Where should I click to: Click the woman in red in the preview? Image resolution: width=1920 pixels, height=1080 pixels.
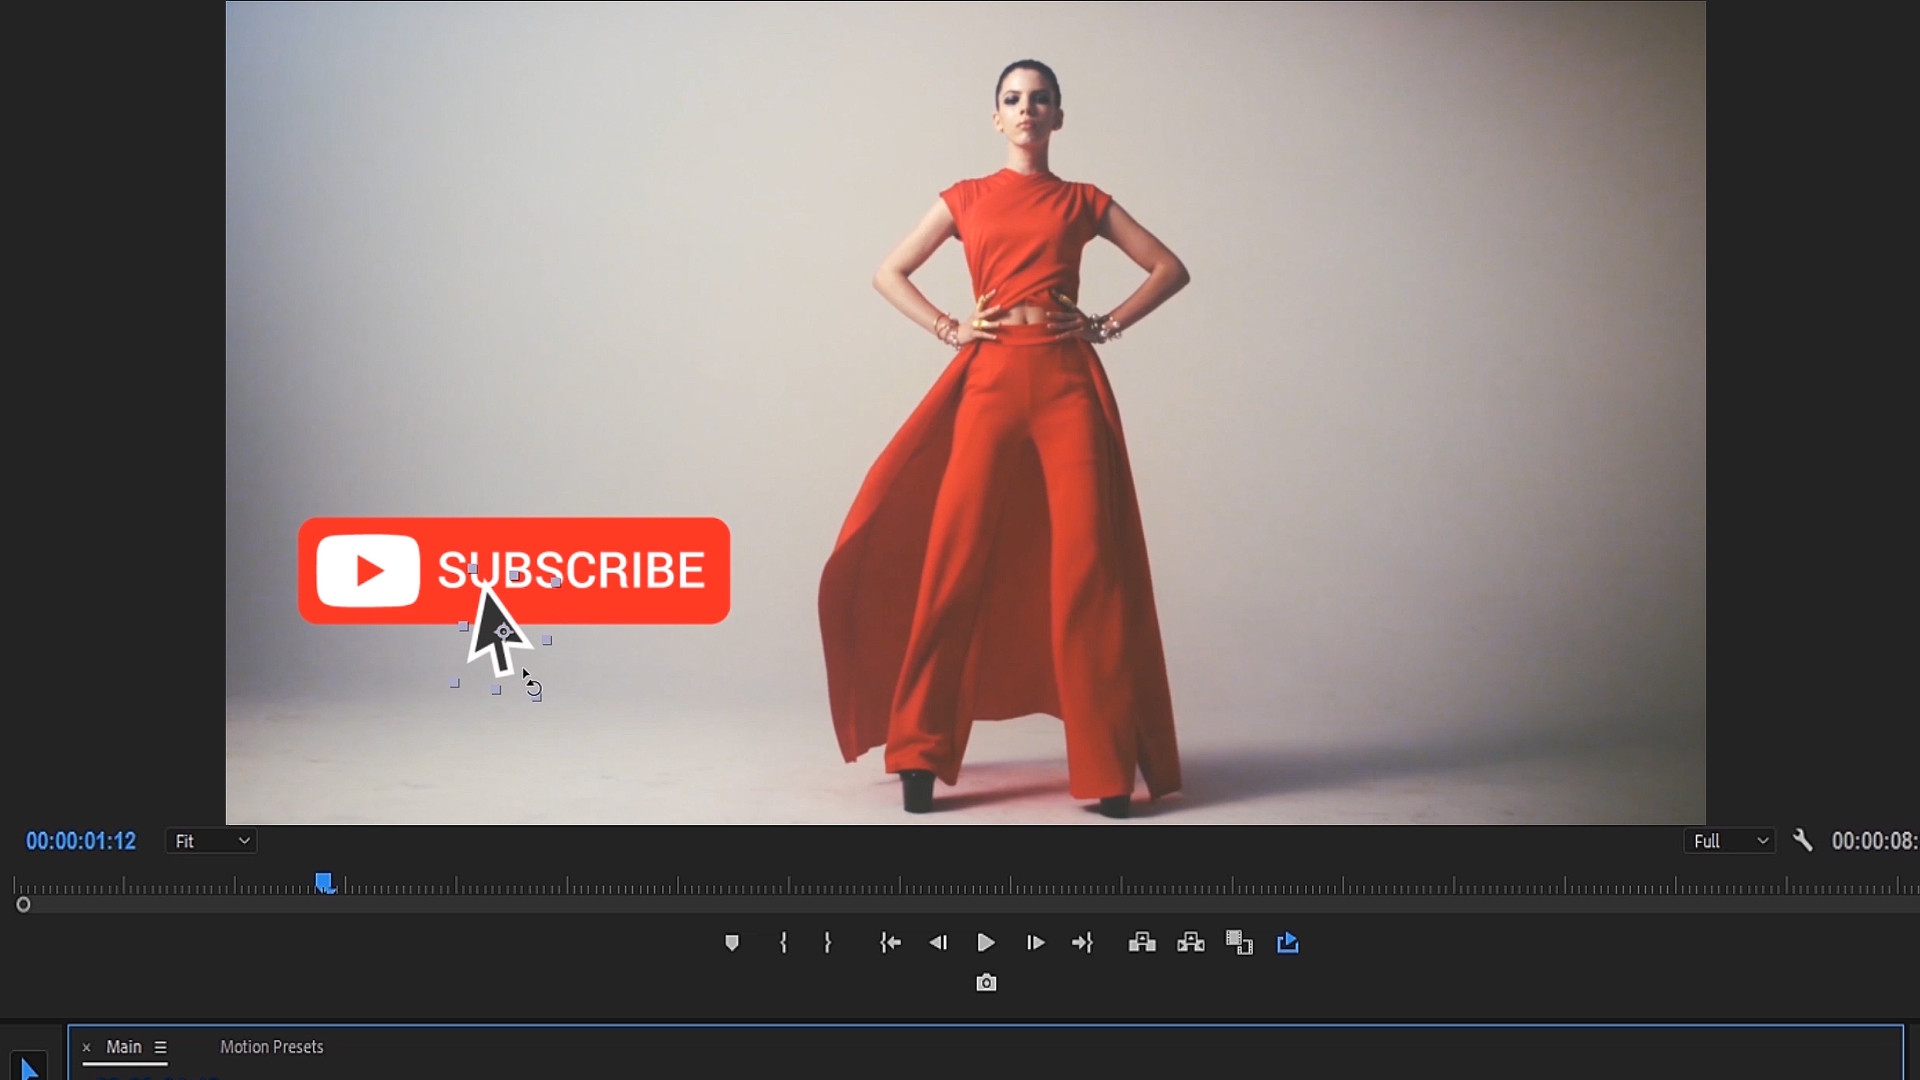(x=1003, y=437)
